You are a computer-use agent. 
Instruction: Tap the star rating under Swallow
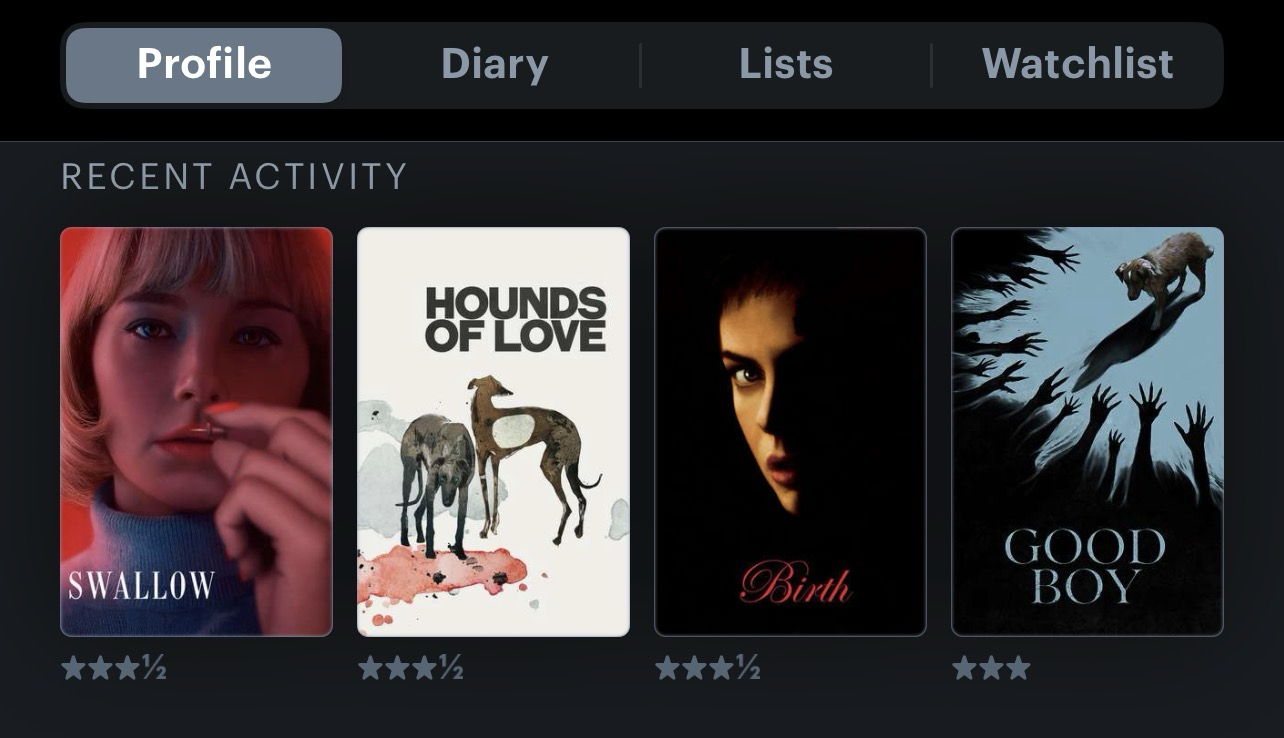point(113,668)
